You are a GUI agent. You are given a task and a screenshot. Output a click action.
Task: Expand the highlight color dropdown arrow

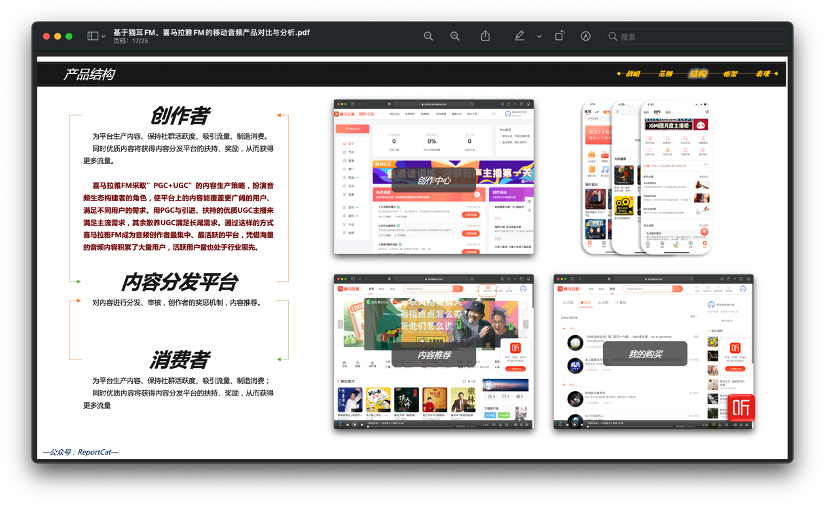pos(539,36)
